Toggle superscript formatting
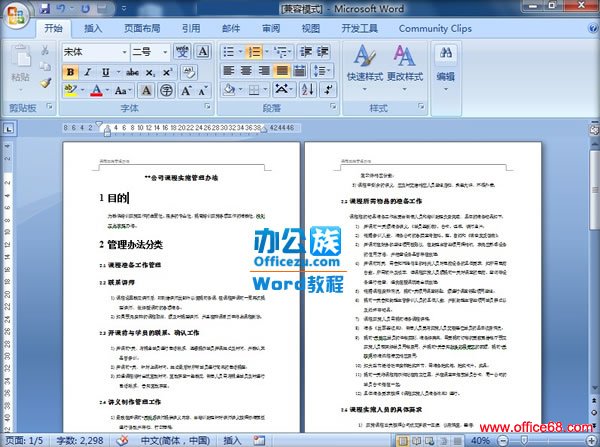The width and height of the screenshot is (600, 447). (x=167, y=72)
